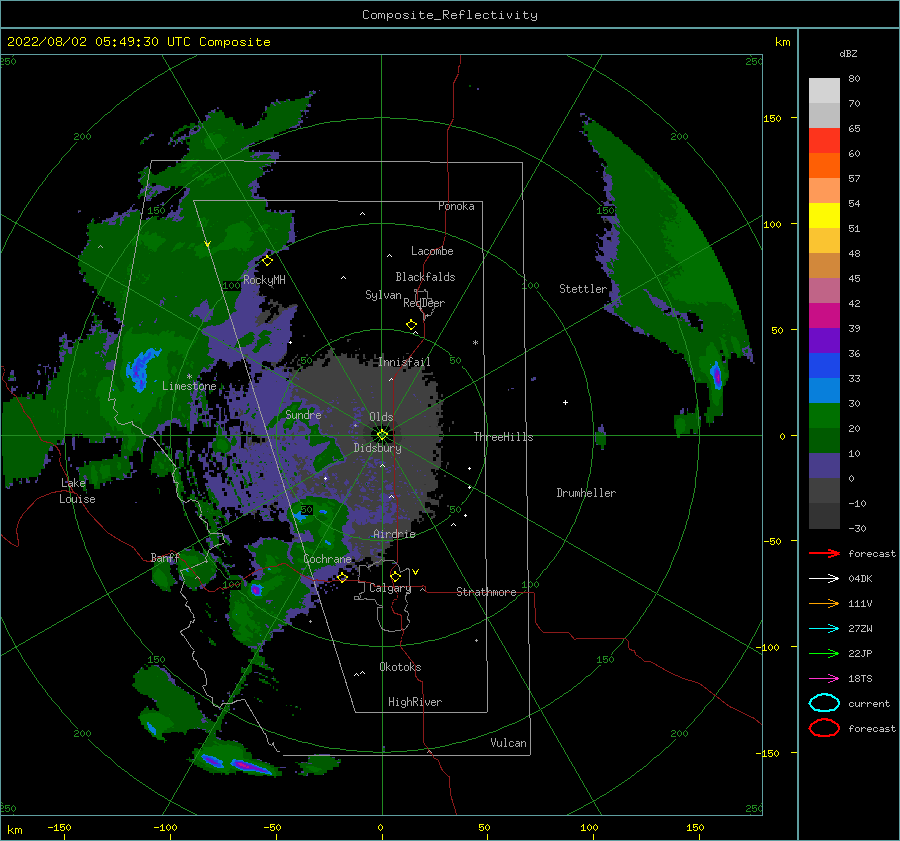Click the magenta storm cell at east edge
The image size is (900, 841).
click(716, 375)
